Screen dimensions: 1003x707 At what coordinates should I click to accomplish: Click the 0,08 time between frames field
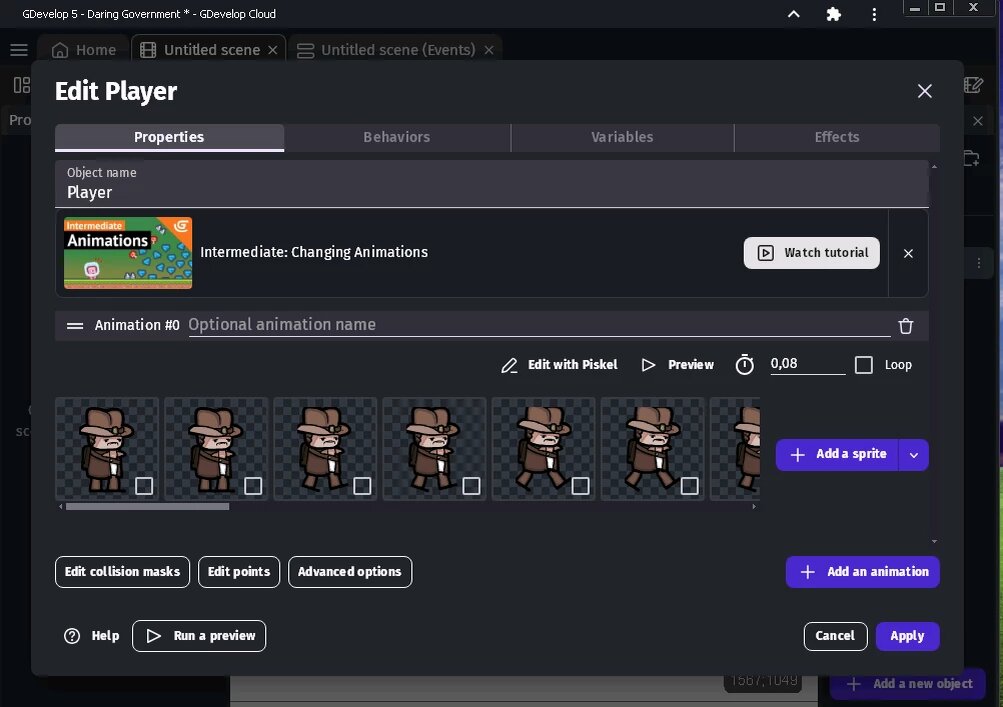[807, 364]
